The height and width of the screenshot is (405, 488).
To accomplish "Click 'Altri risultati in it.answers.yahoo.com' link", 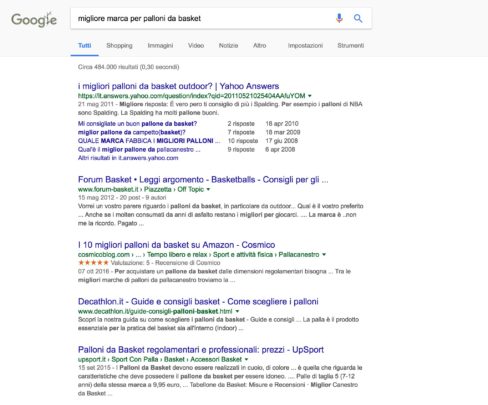I will 128,158.
